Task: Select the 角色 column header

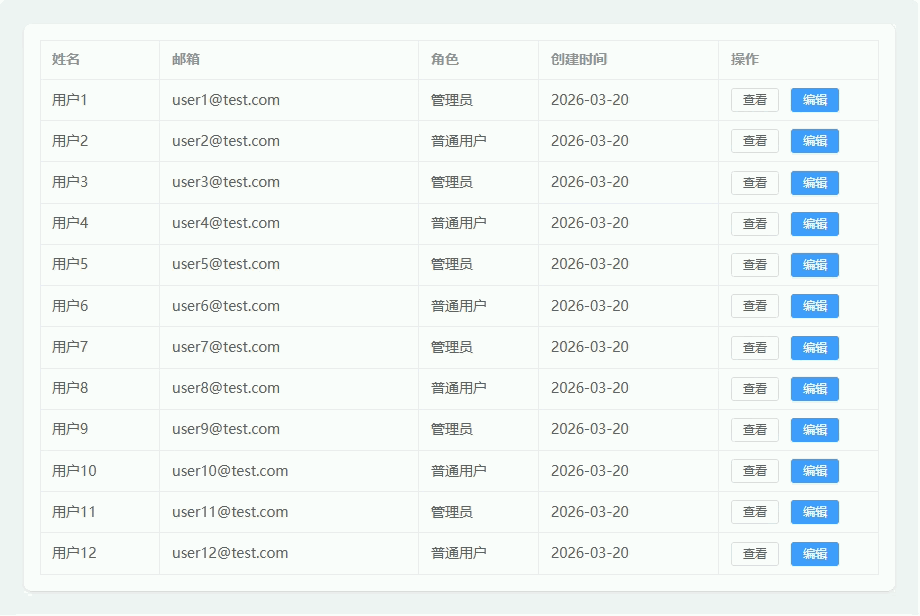Action: pos(445,59)
